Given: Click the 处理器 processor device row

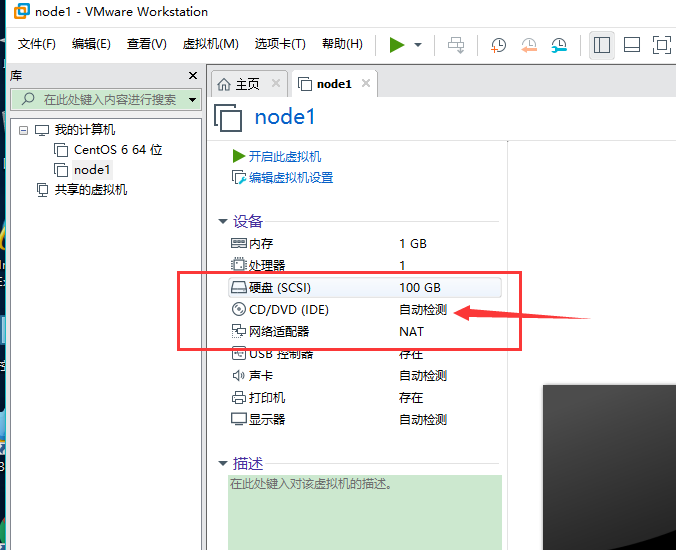Looking at the screenshot, I should tap(365, 265).
